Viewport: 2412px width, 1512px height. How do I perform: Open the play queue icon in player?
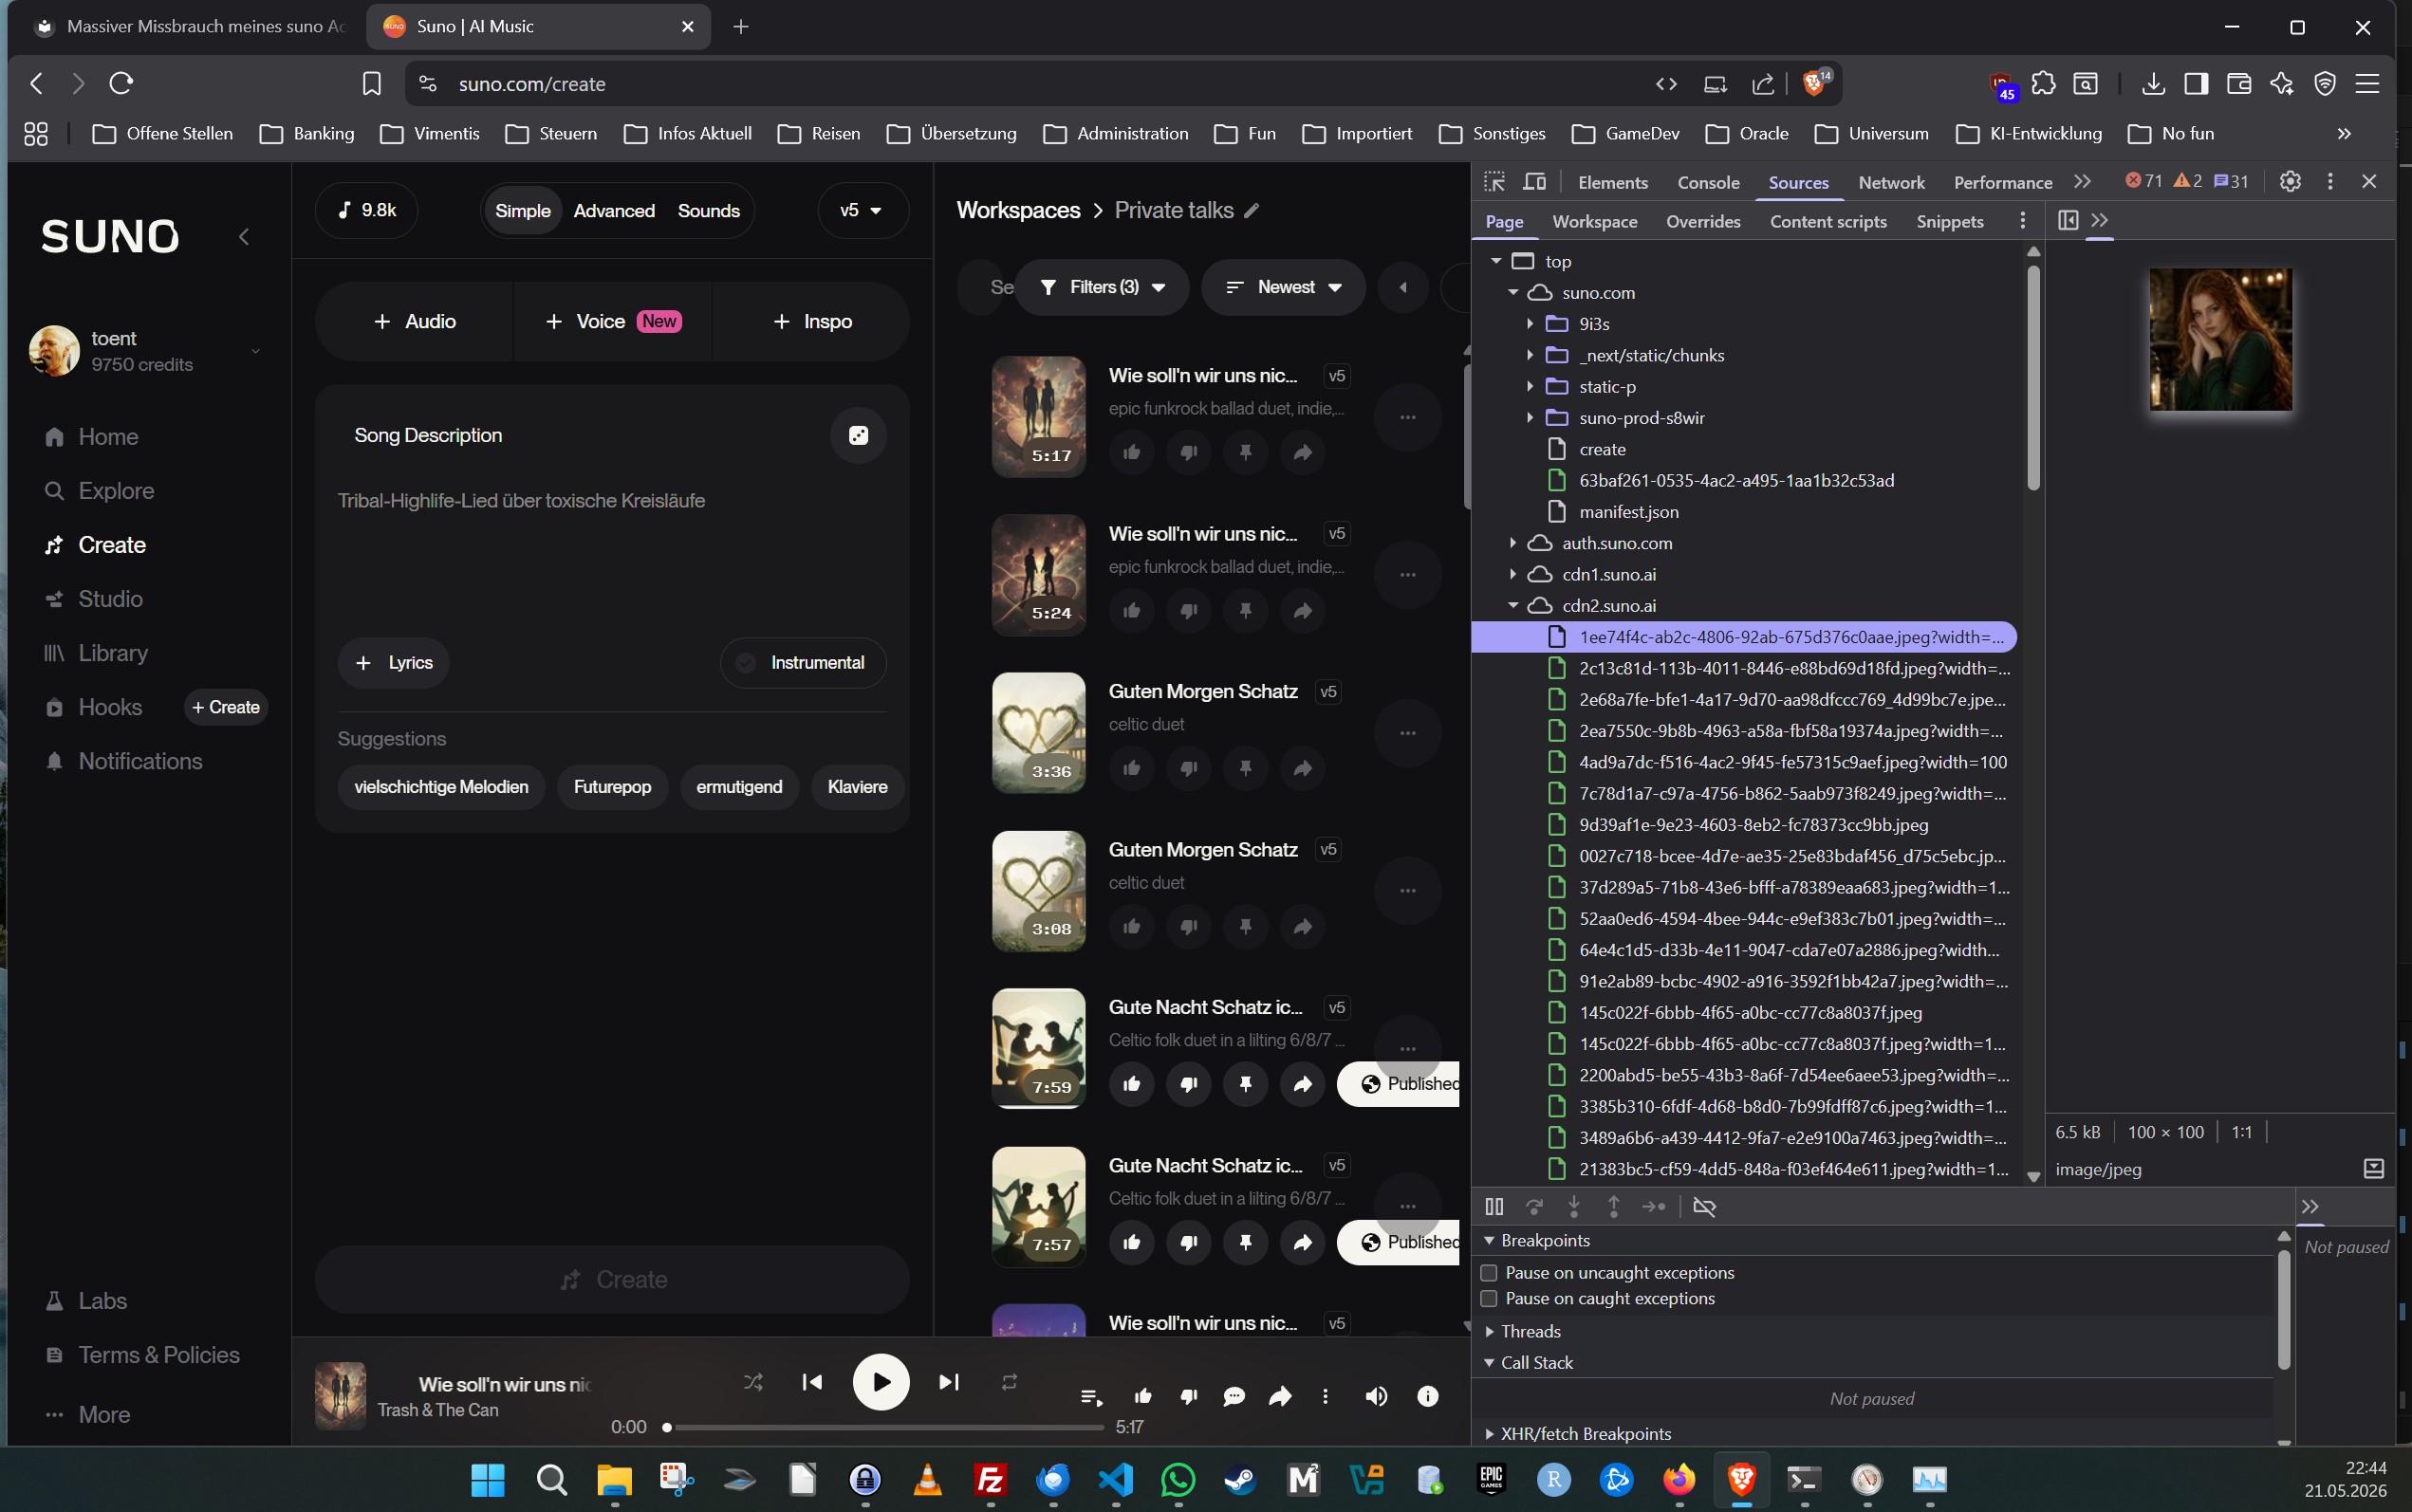[1091, 1396]
